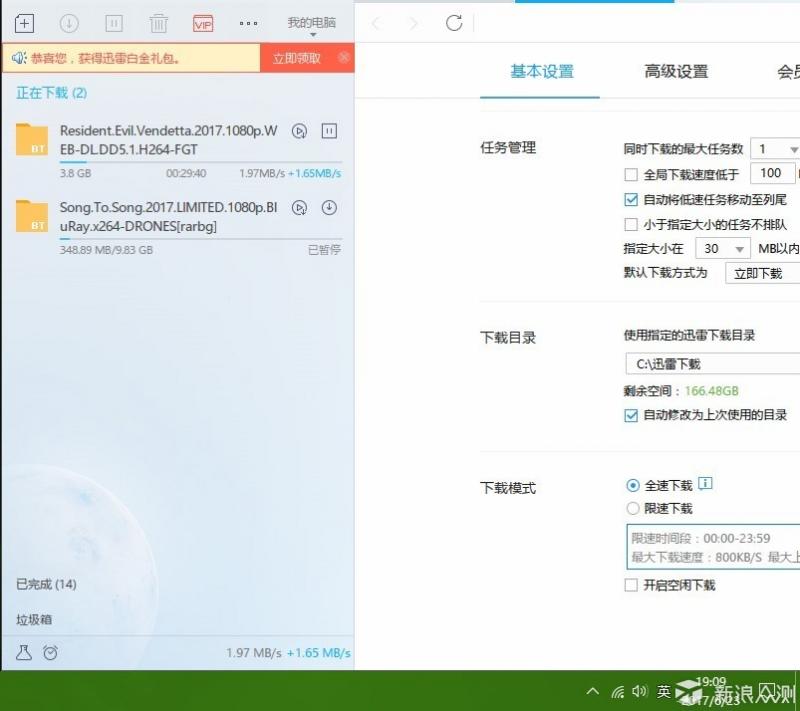The height and width of the screenshot is (711, 800).
Task: Click the 立即领取 button
Action: pyautogui.click(x=296, y=58)
